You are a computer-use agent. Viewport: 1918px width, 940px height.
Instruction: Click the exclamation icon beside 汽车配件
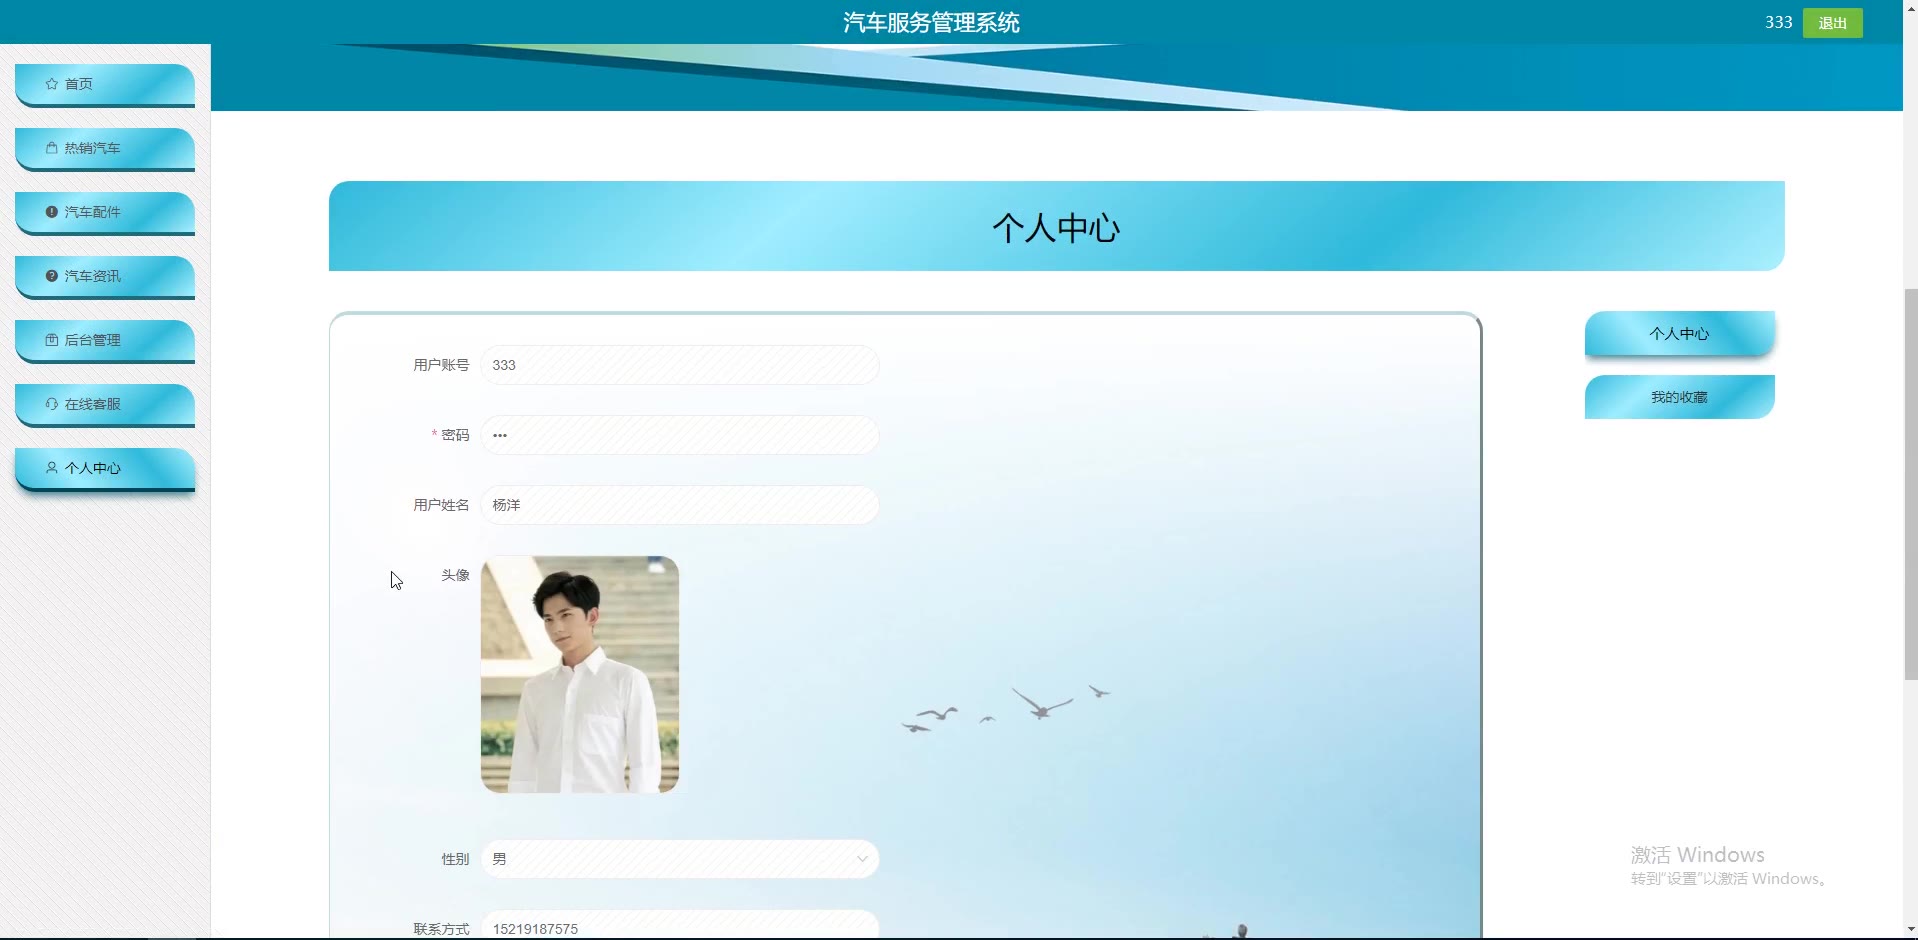[x=52, y=212]
